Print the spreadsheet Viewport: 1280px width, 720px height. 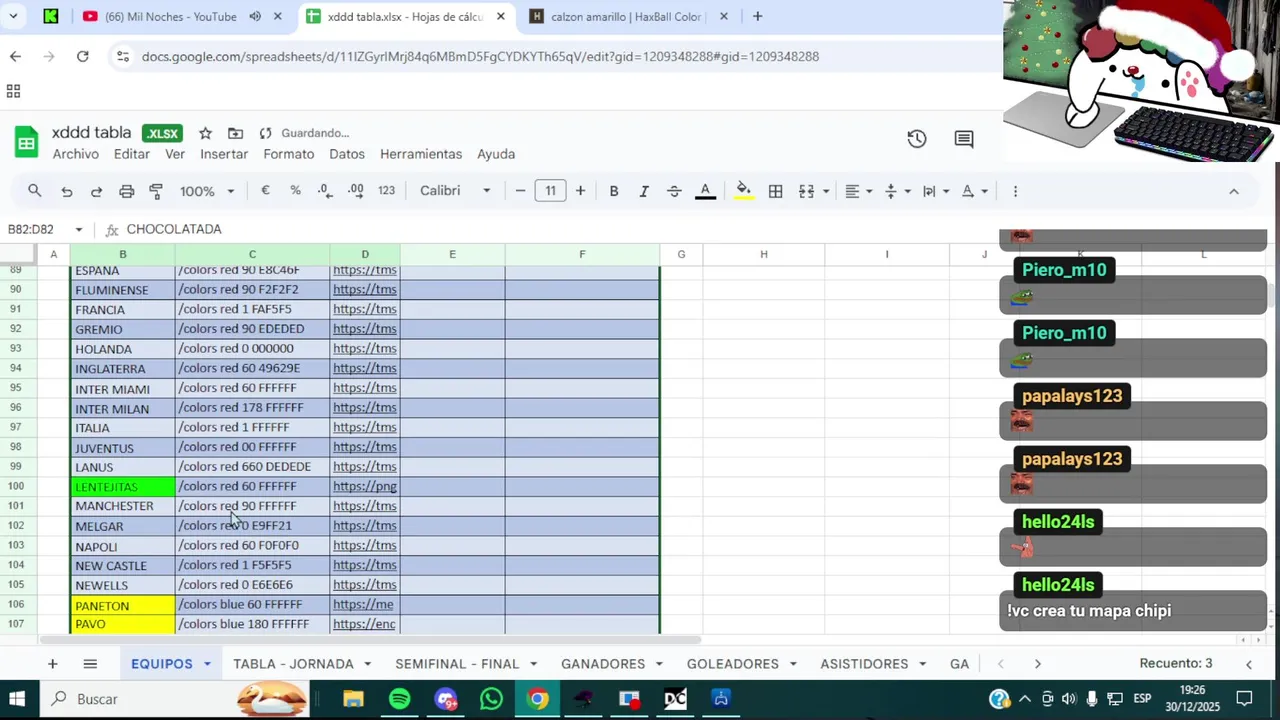126,191
